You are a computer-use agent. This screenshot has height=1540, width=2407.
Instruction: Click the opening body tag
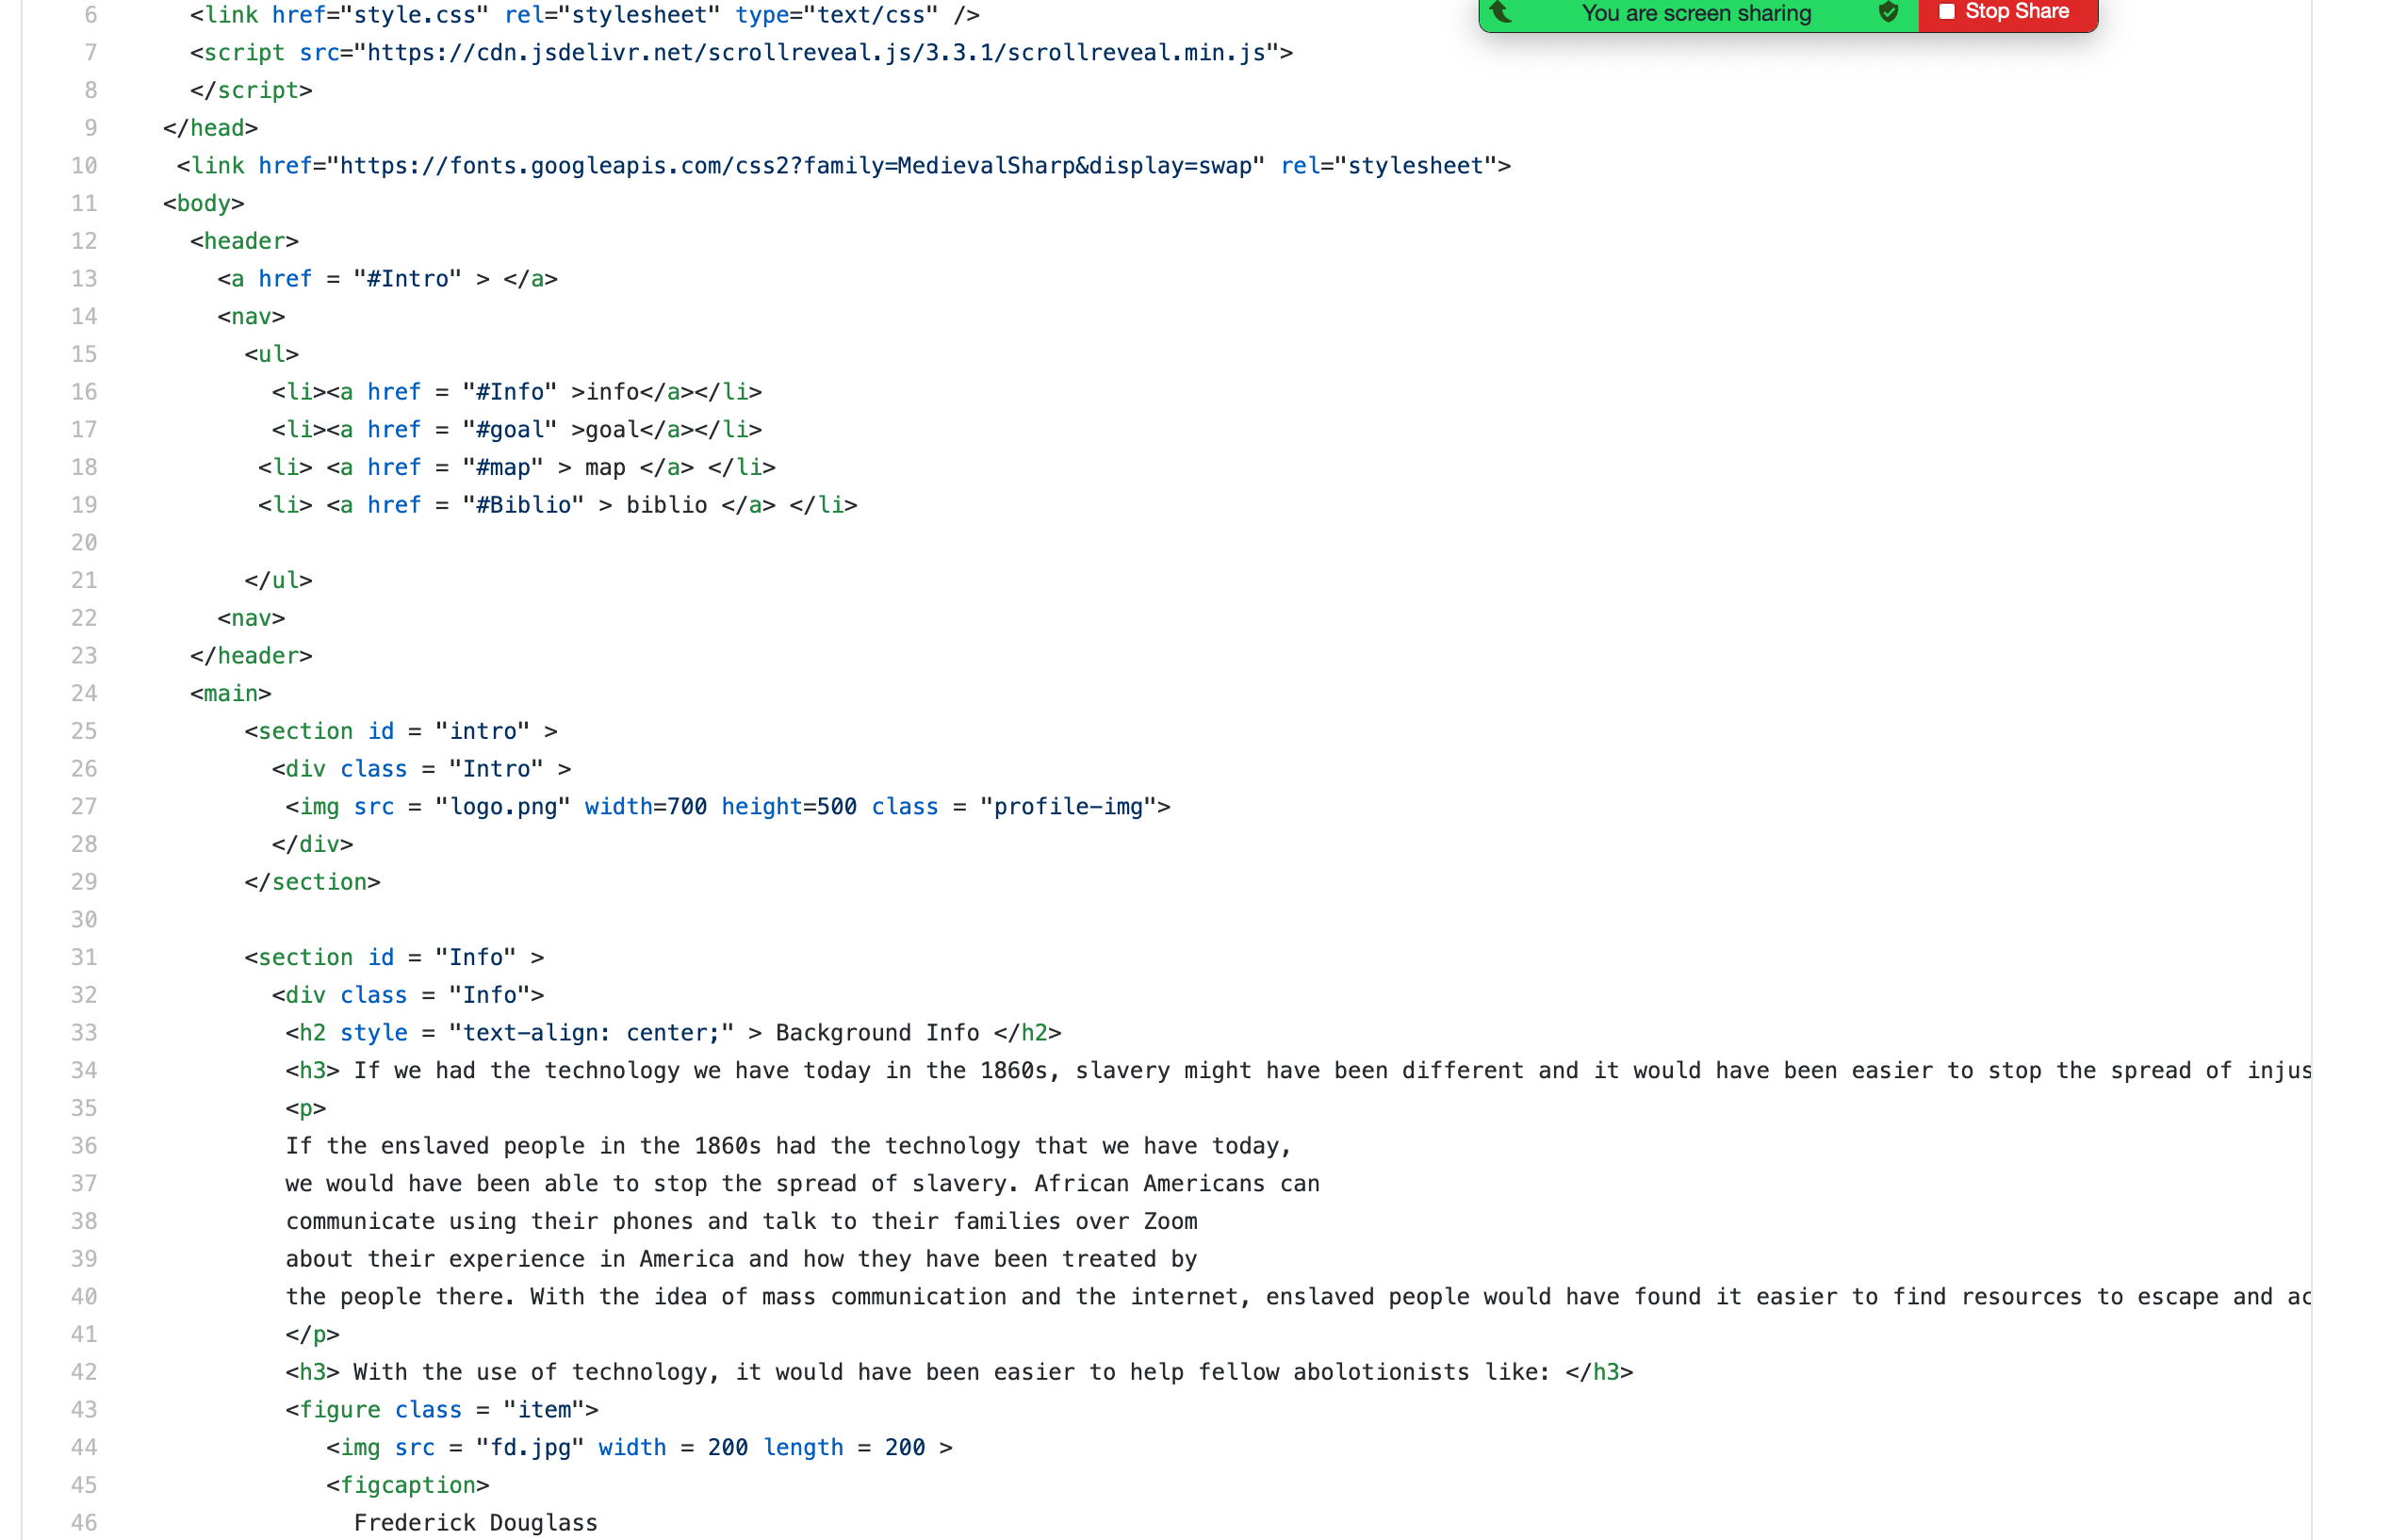pyautogui.click(x=204, y=204)
